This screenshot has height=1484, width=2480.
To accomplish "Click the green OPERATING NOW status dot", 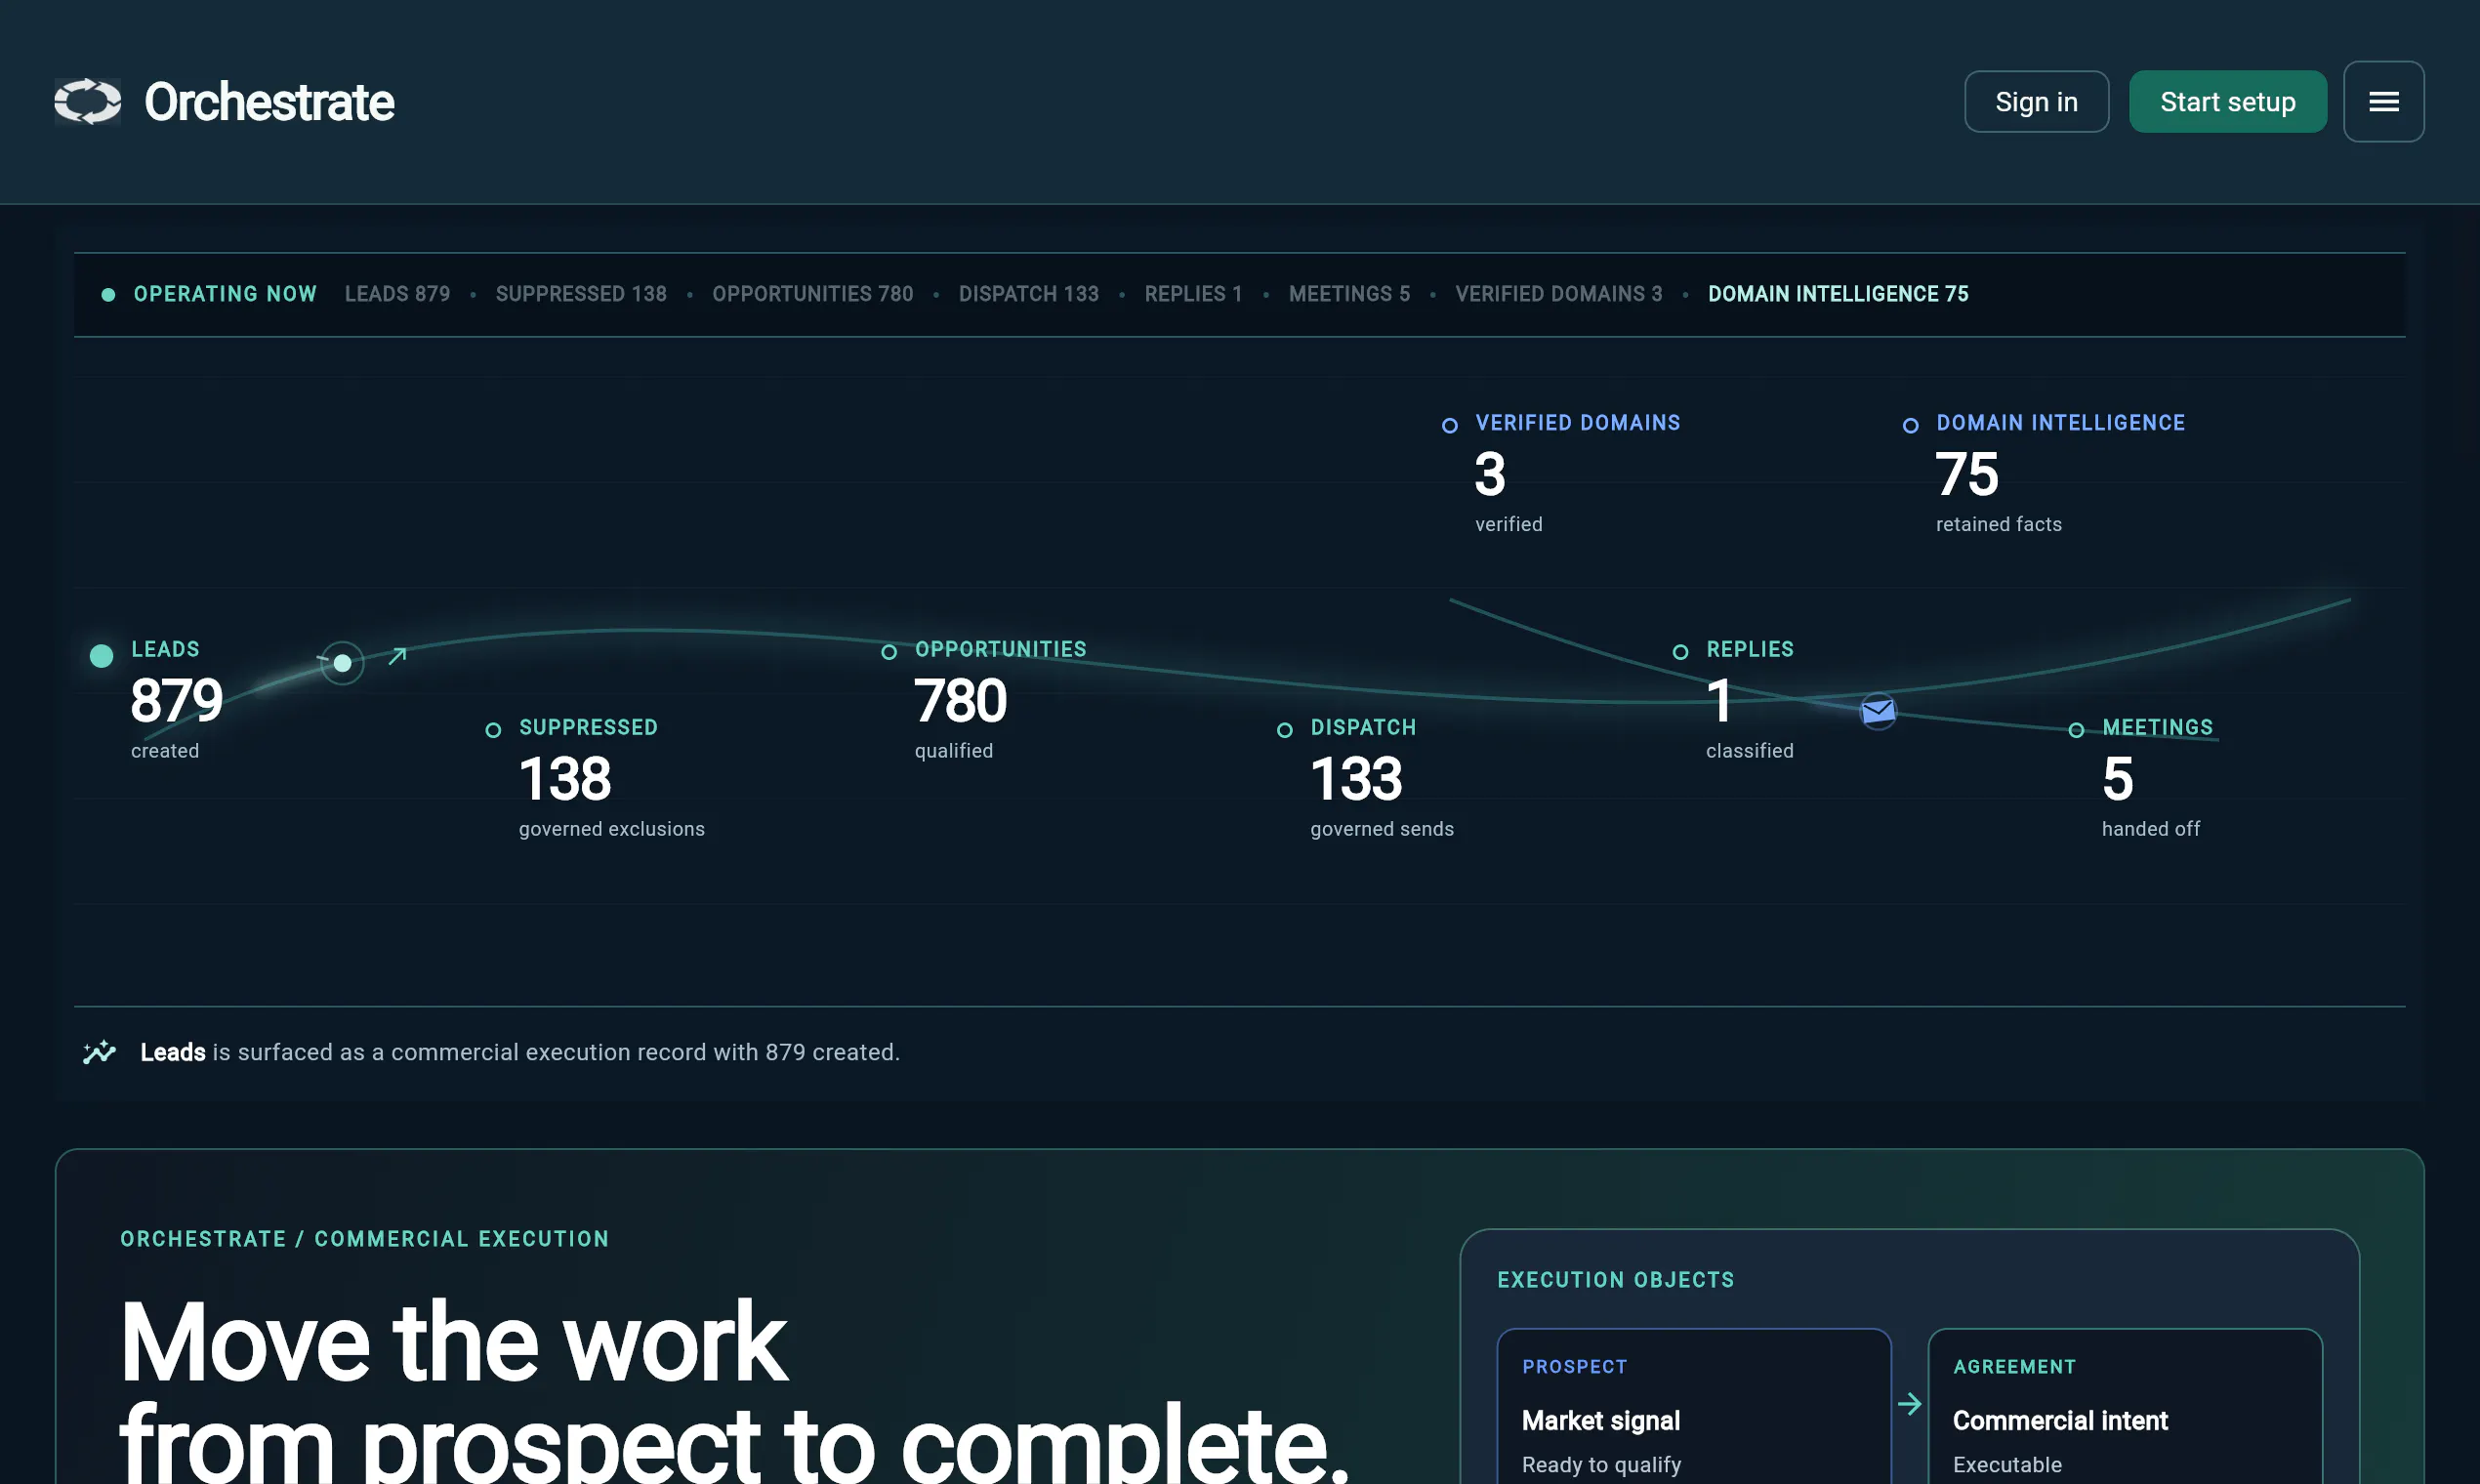I will coord(108,295).
